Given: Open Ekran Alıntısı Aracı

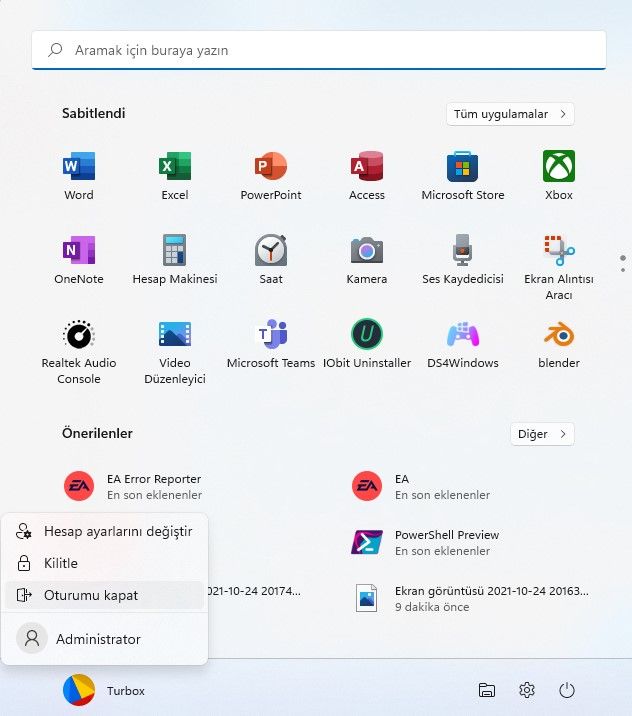Looking at the screenshot, I should coord(558,267).
